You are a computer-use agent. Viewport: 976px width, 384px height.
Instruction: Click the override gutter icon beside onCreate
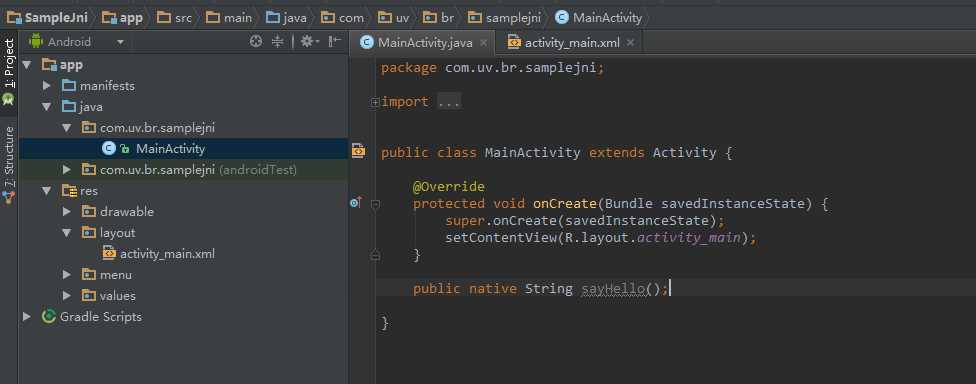pos(356,203)
